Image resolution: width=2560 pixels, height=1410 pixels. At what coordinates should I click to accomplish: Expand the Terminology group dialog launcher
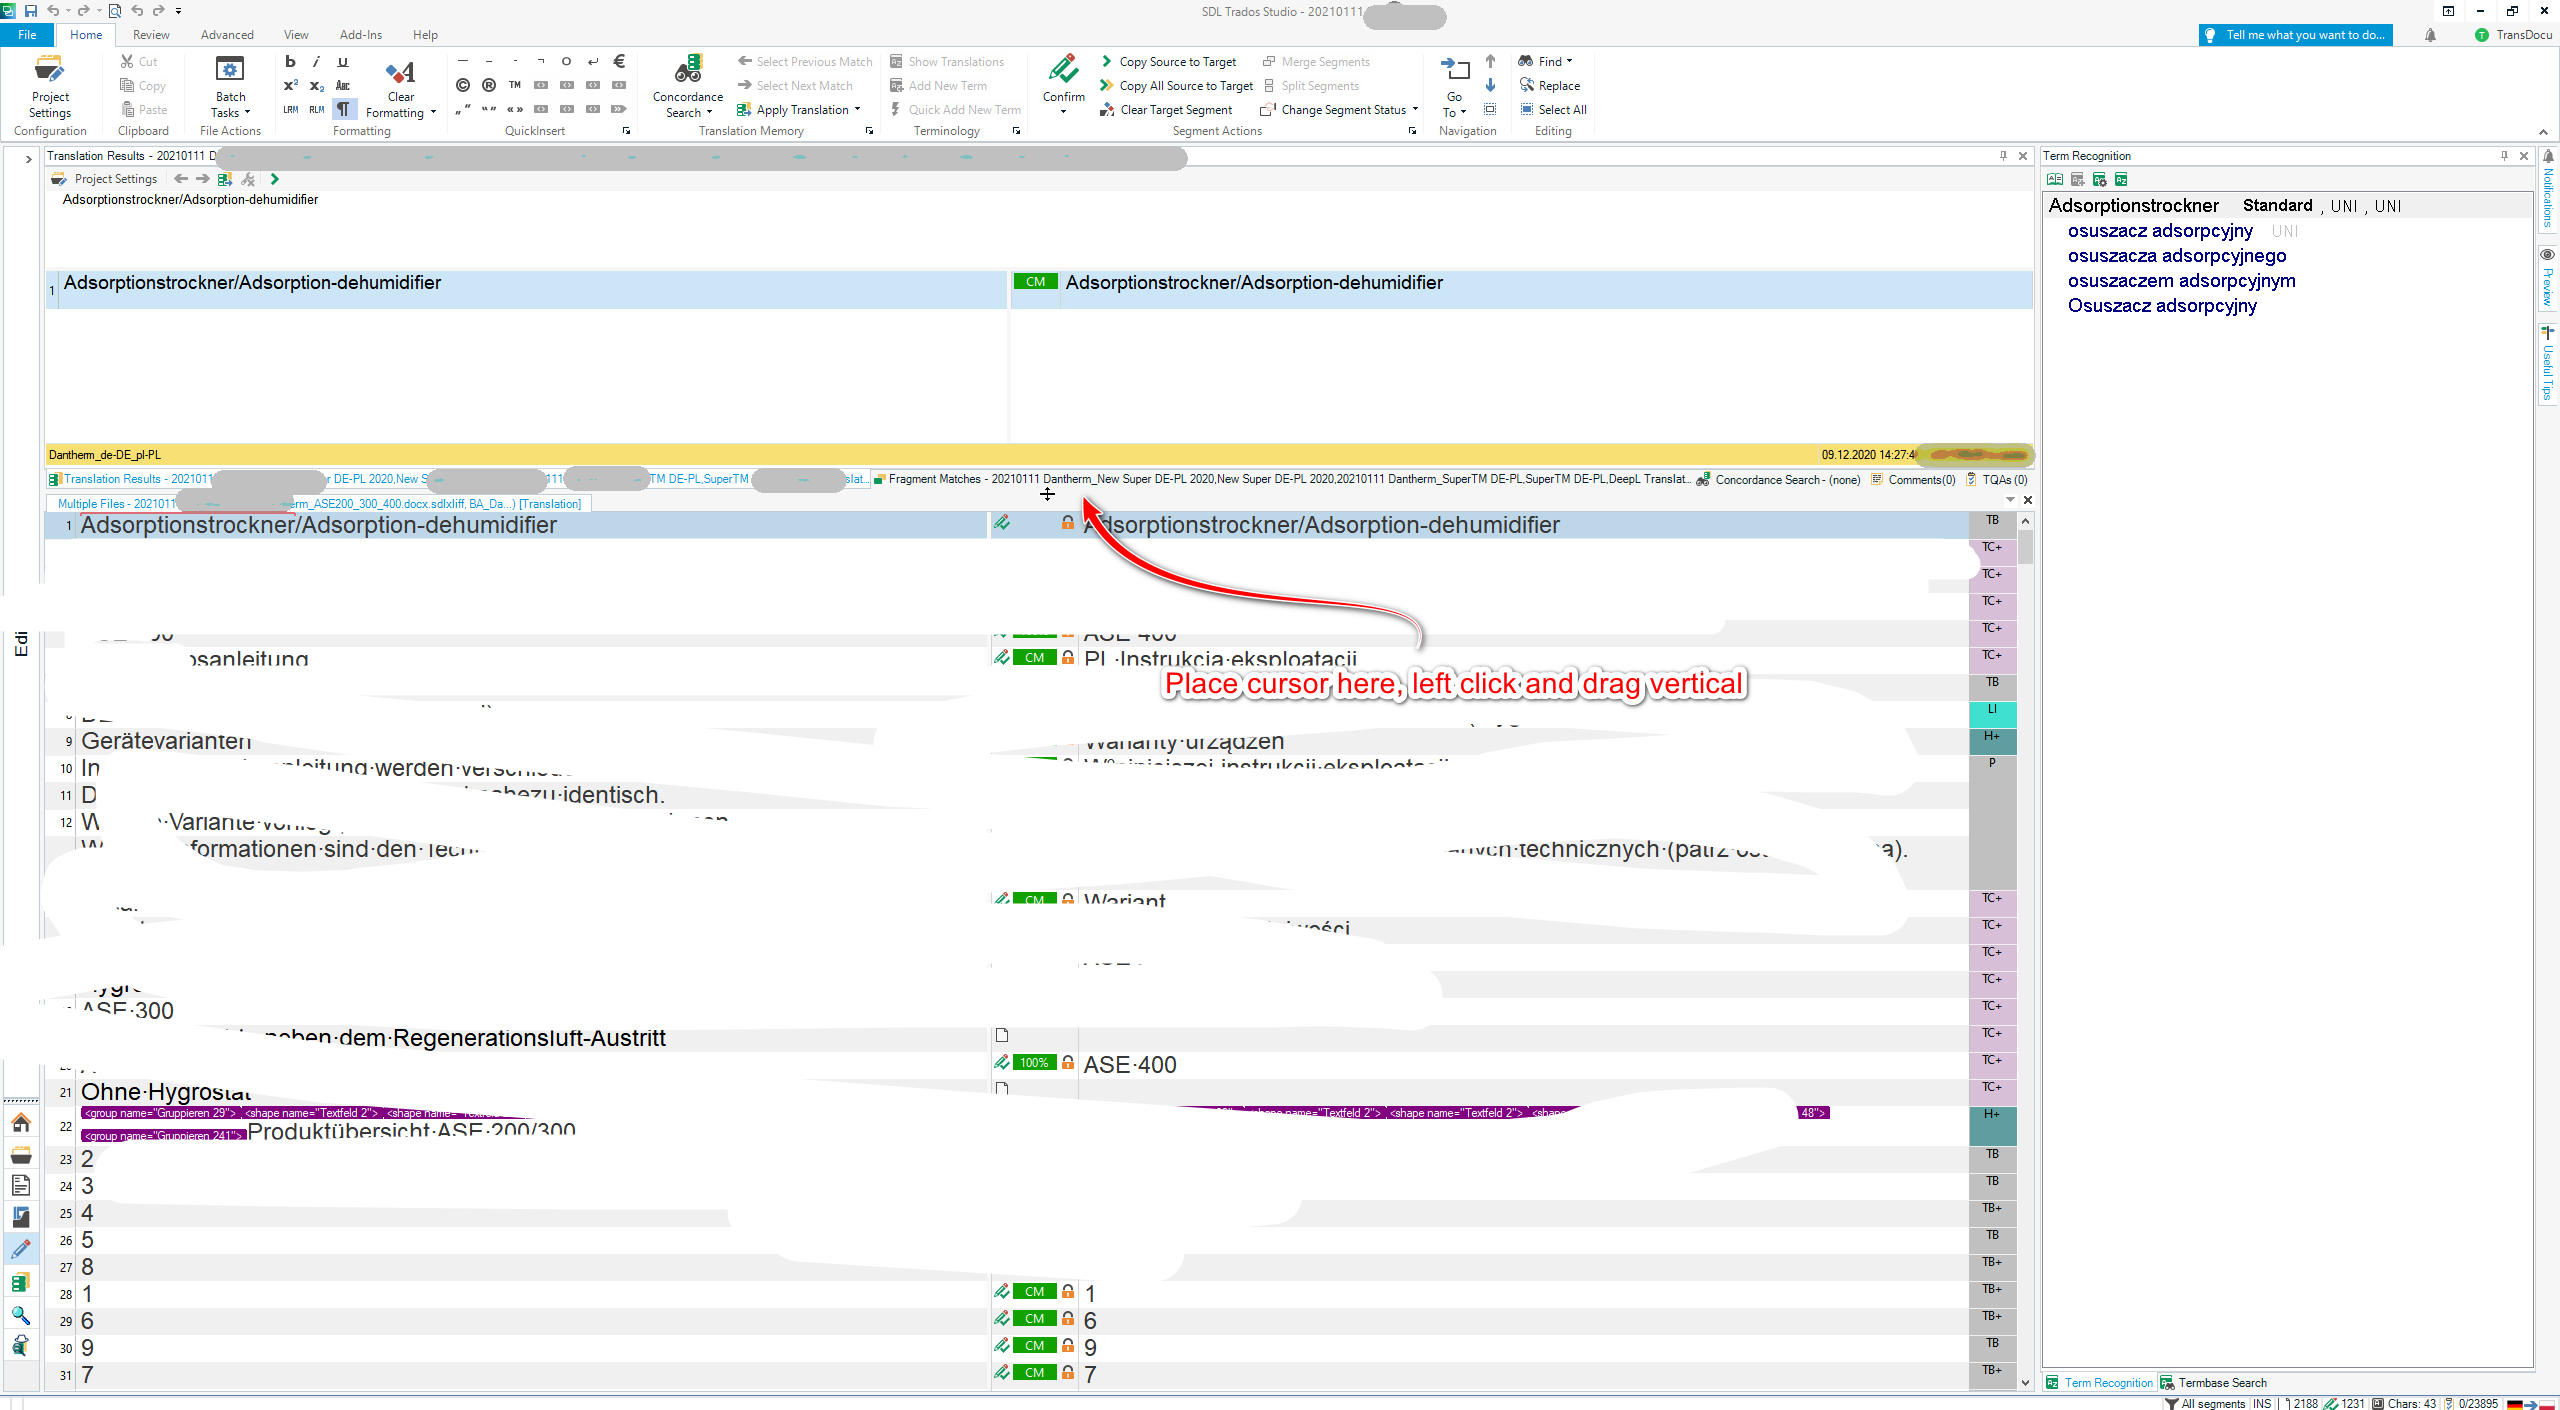click(1016, 131)
